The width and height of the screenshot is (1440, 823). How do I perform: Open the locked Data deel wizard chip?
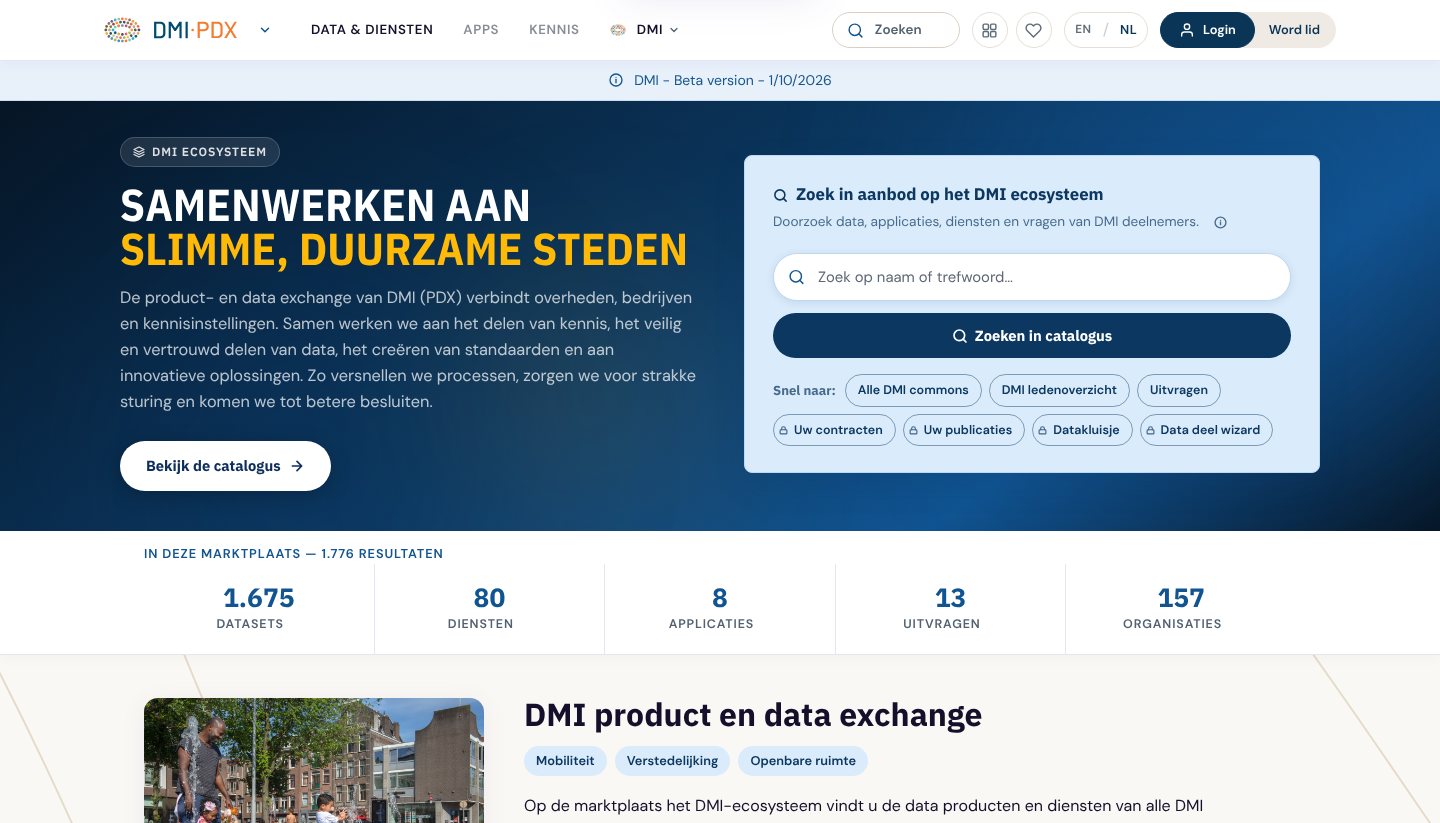tap(1206, 430)
